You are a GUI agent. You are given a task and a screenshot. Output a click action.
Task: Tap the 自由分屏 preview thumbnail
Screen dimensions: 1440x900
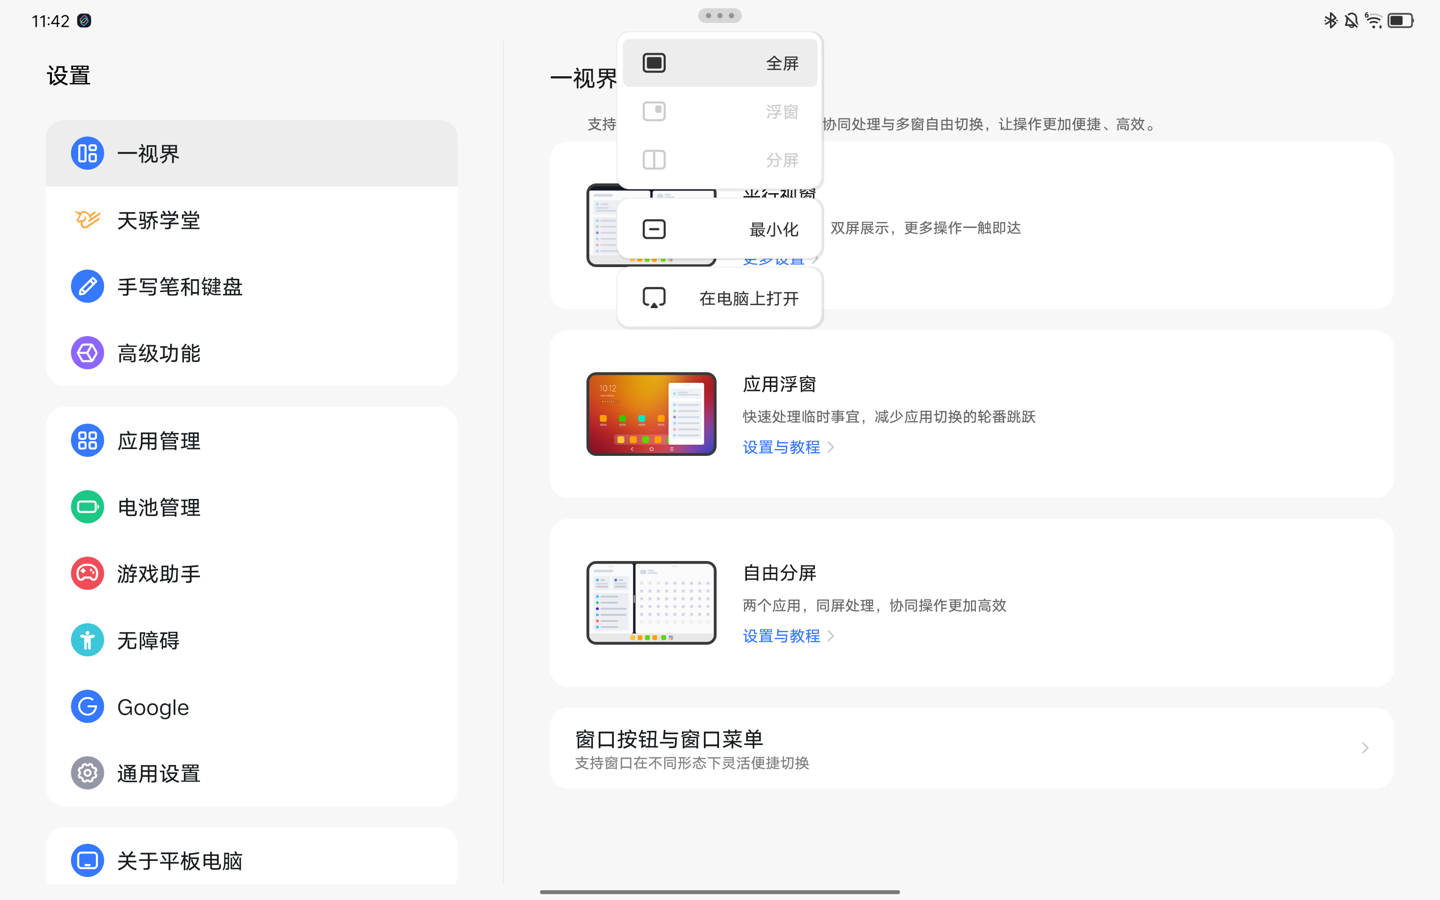(651, 603)
